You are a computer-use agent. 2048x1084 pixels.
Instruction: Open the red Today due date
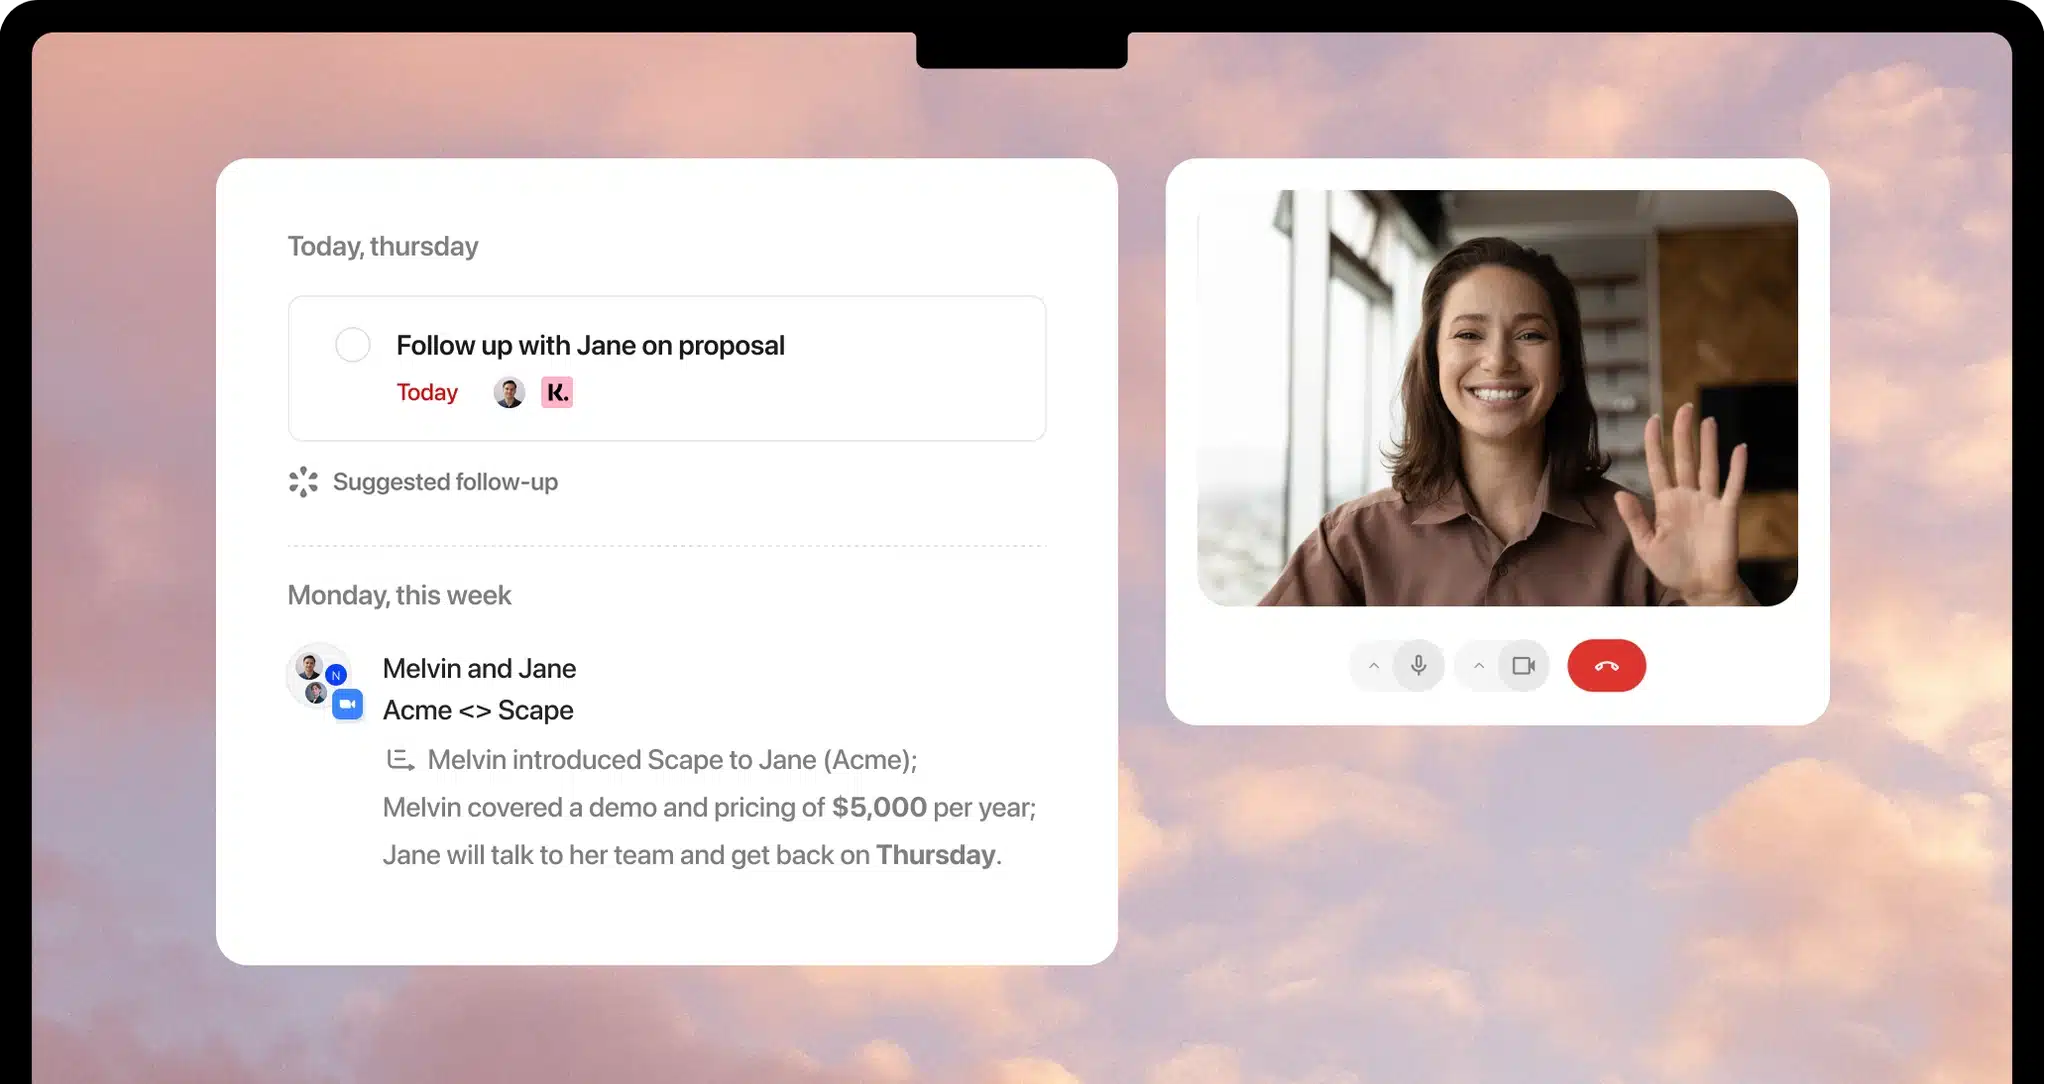427,392
